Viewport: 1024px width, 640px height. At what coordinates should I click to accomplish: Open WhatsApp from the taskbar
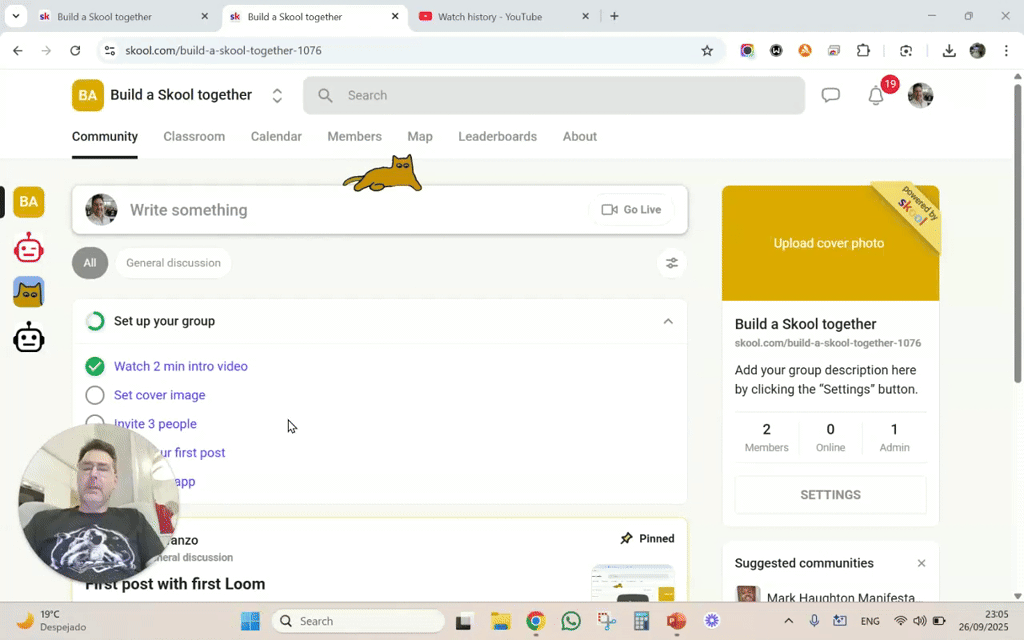pyautogui.click(x=571, y=621)
